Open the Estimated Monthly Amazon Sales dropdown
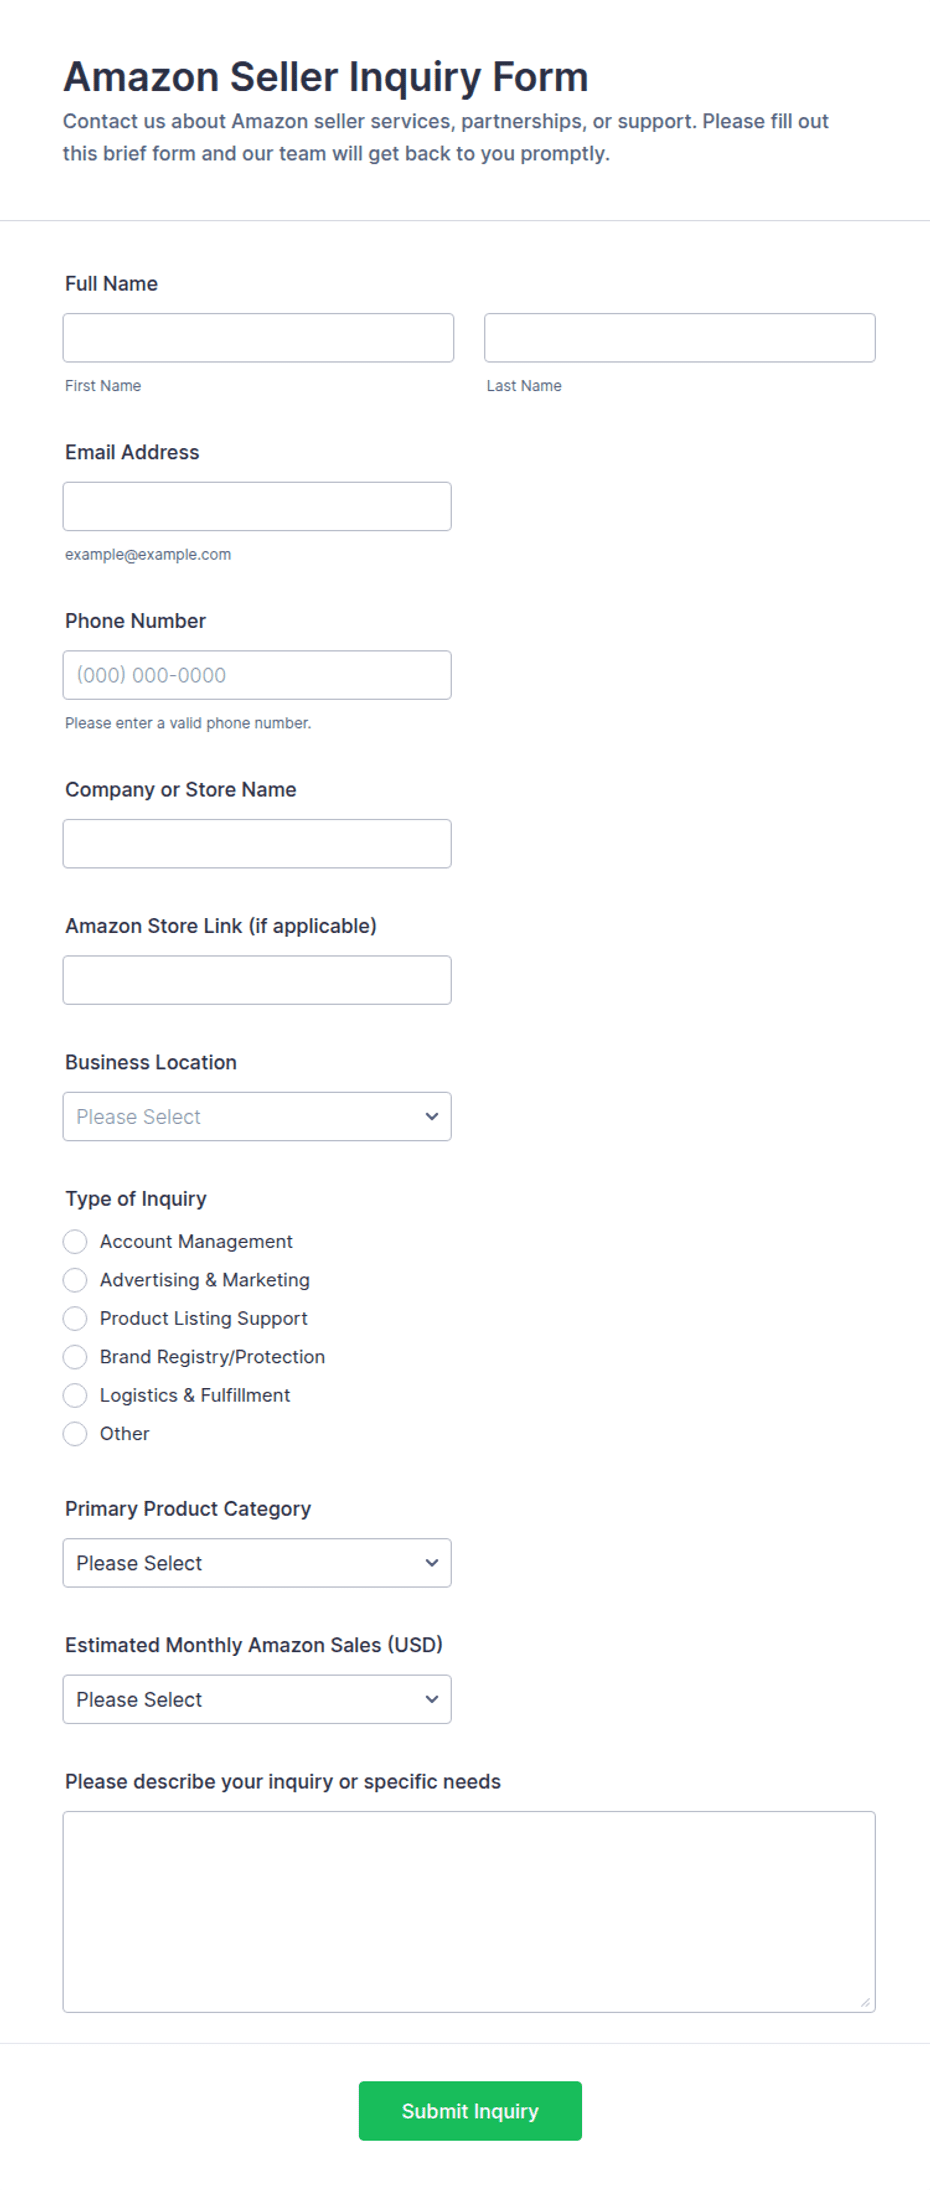The height and width of the screenshot is (2190, 930). point(257,1700)
